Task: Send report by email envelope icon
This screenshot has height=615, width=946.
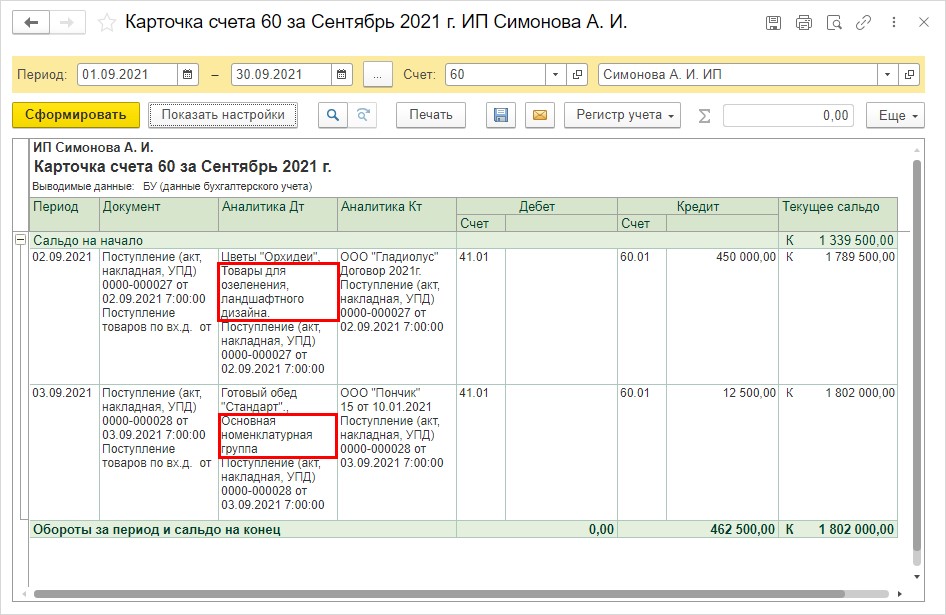Action: pos(540,115)
